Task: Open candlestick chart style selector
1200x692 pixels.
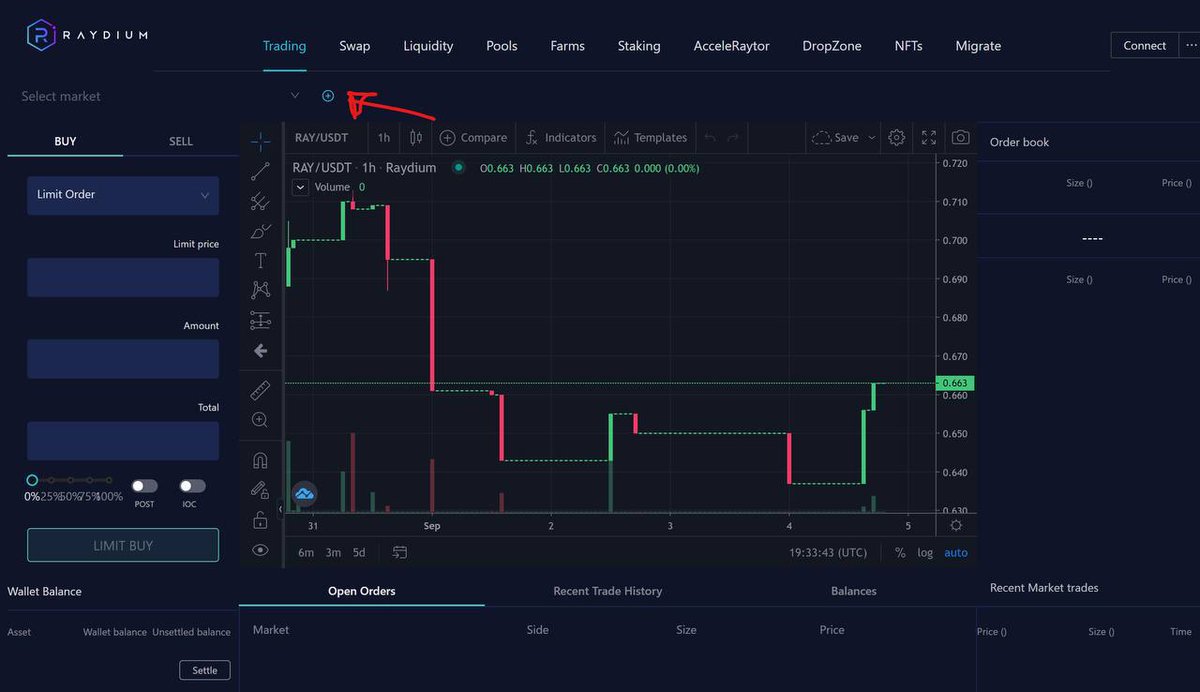Action: click(416, 138)
